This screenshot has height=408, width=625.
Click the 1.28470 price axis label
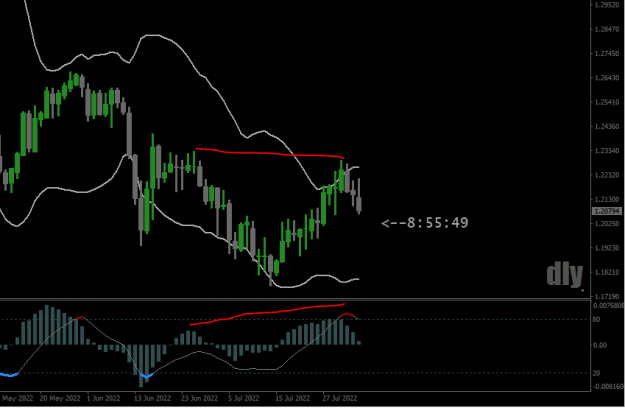click(607, 29)
